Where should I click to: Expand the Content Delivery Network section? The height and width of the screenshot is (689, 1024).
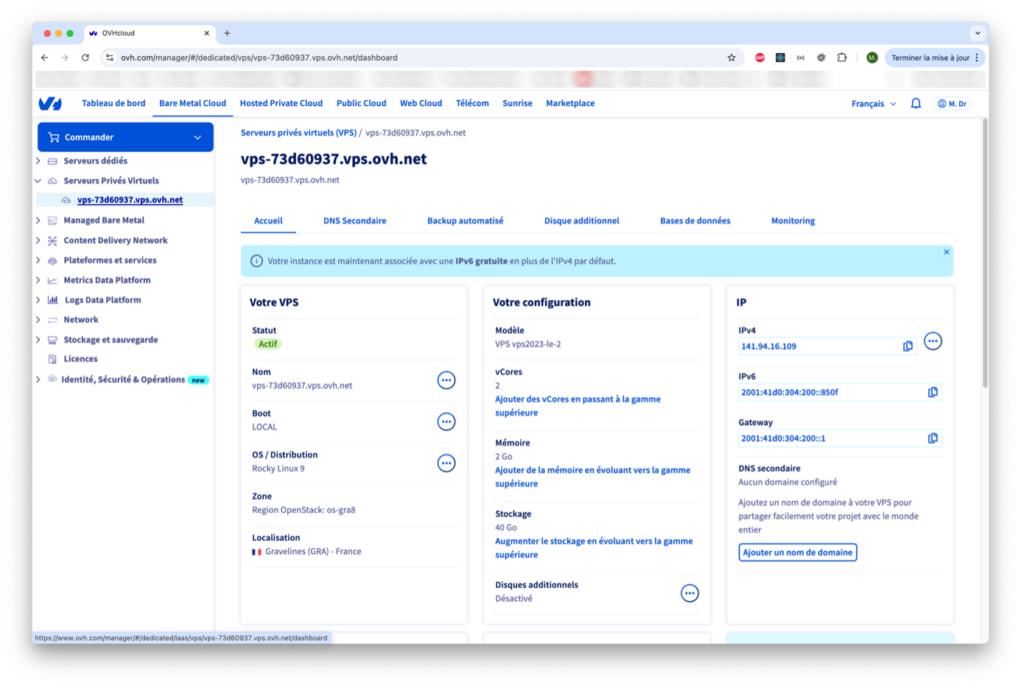click(38, 240)
